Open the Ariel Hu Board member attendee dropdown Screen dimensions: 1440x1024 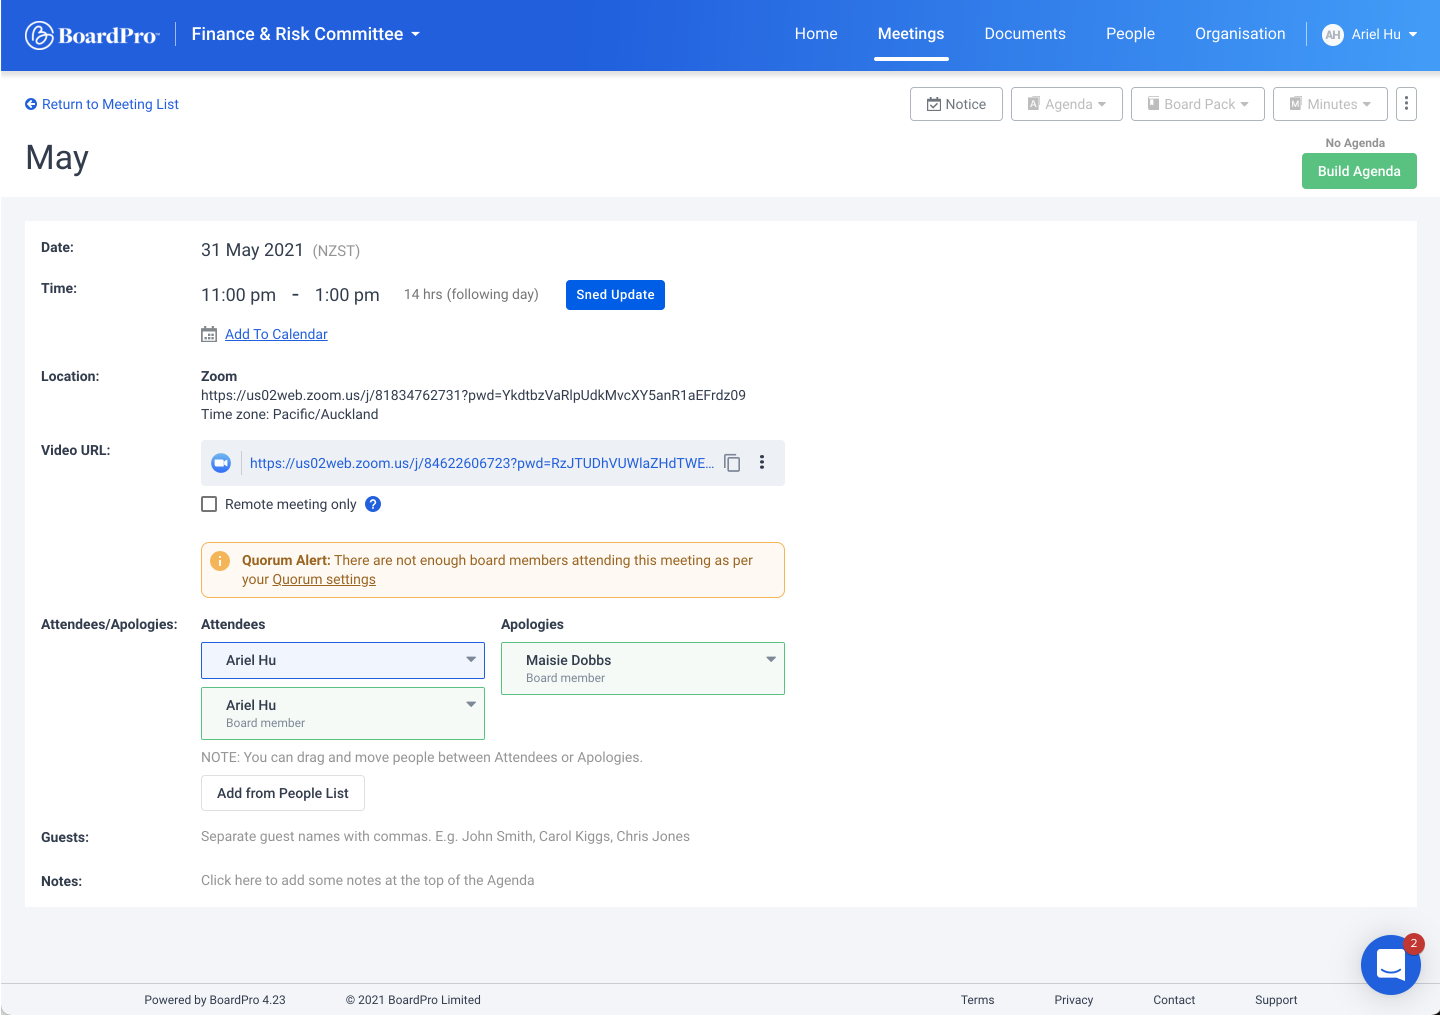471,704
